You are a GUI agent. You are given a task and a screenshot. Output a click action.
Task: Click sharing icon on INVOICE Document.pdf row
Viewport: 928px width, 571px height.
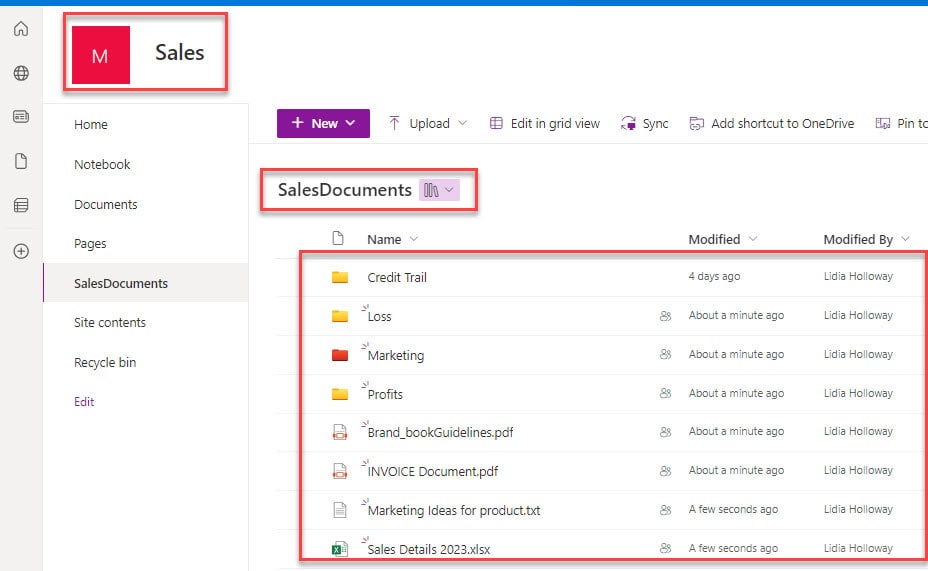tap(665, 471)
